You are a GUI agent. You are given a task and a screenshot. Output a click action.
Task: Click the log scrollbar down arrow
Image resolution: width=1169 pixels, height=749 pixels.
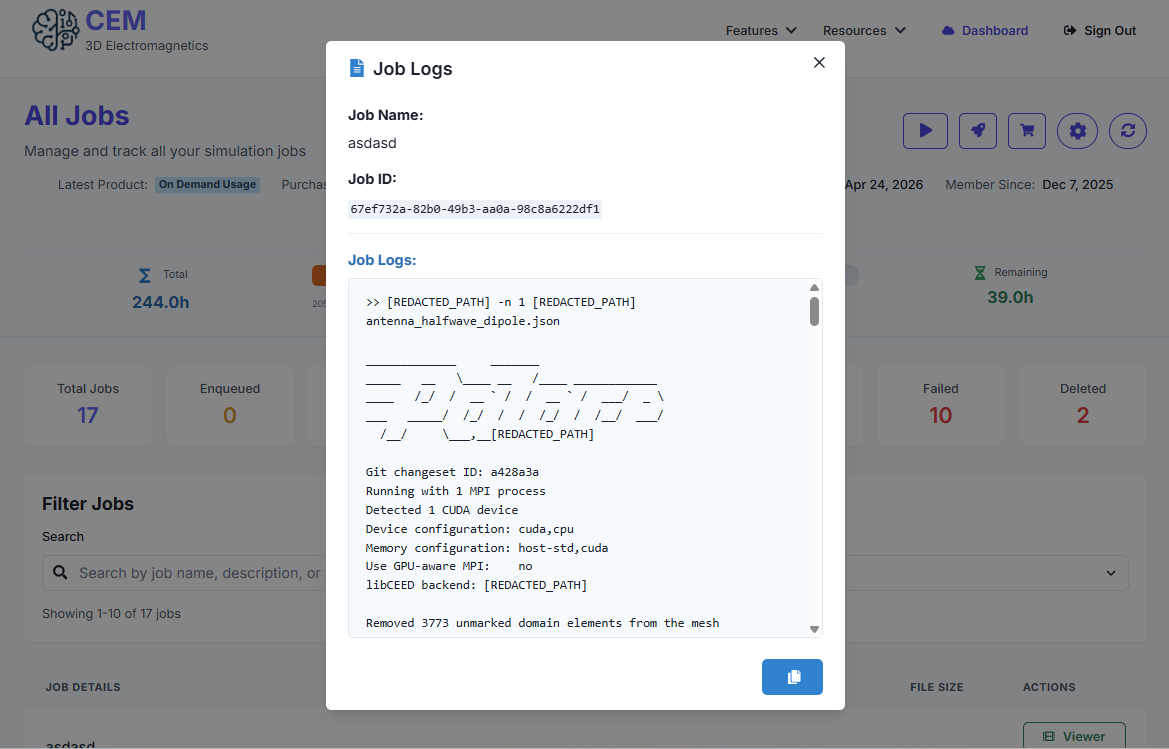click(x=814, y=629)
